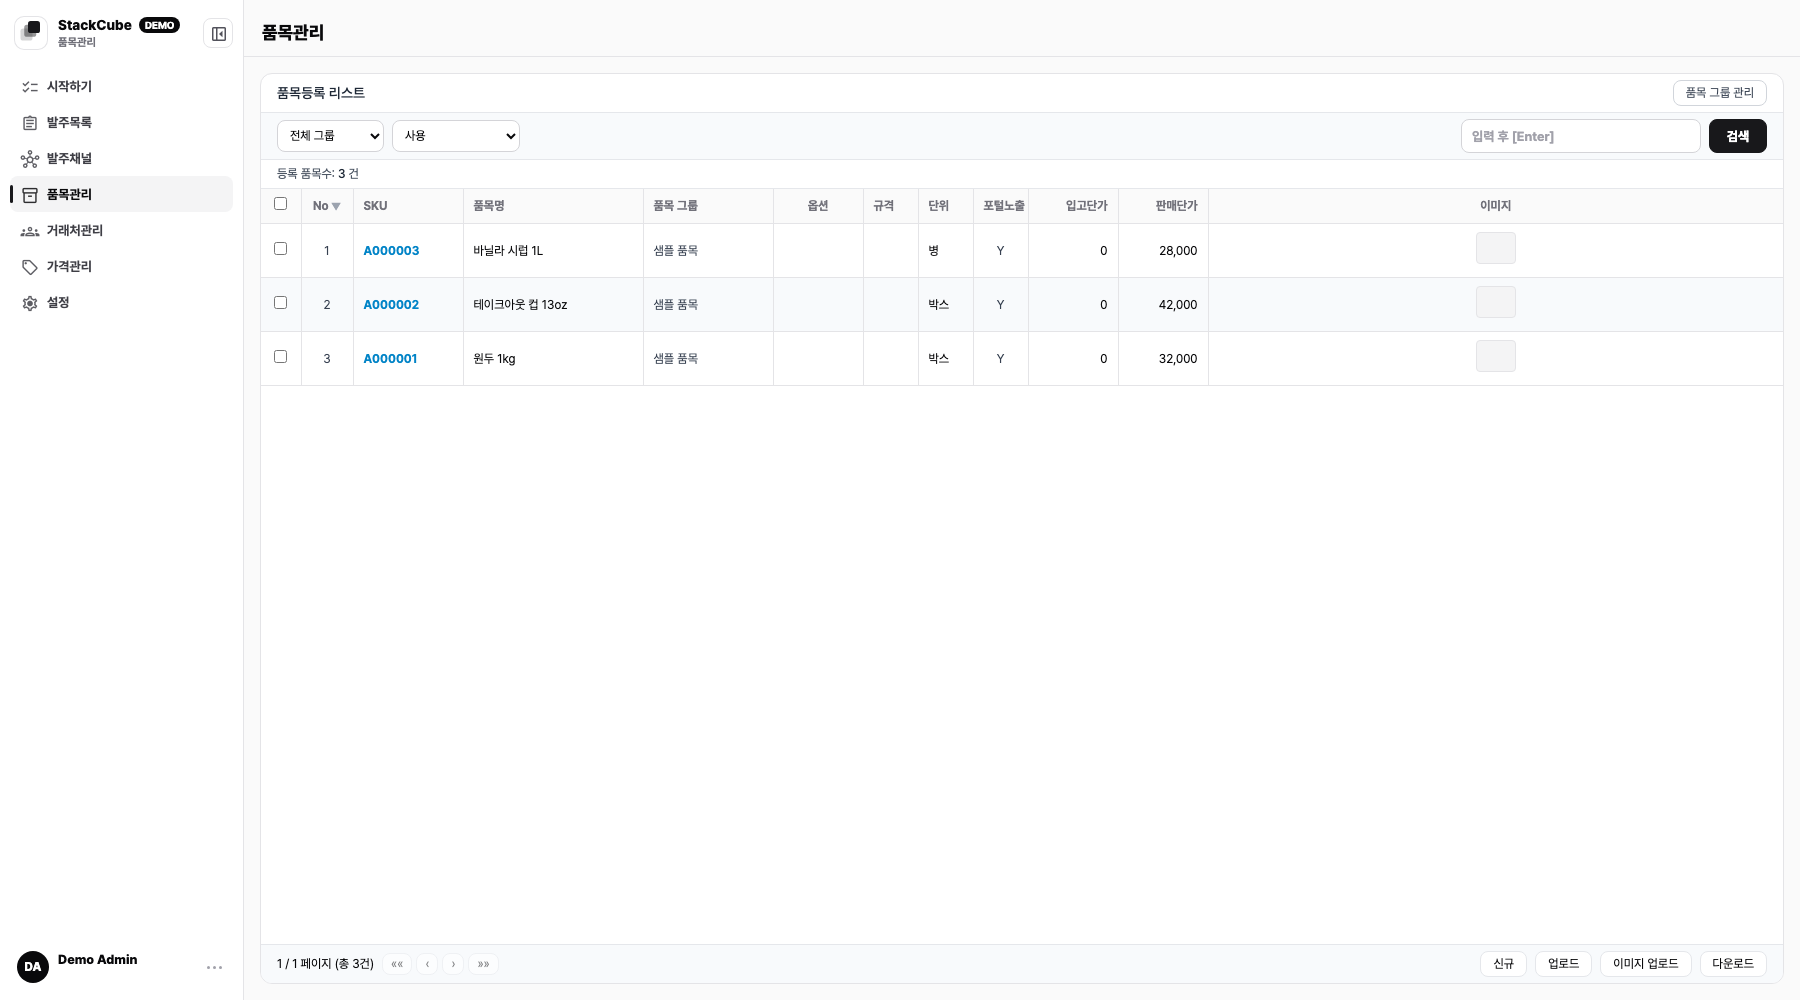This screenshot has height=1000, width=1800.
Task: Open 거래처관리 in the sidebar
Action: 121,231
